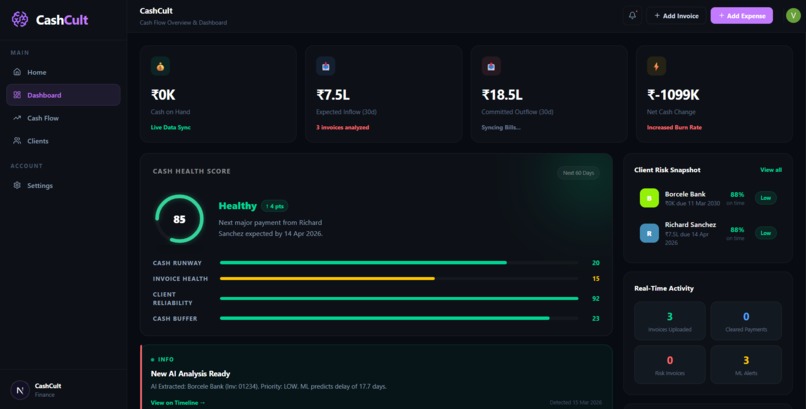Click Low badge for Borcele Bank
Viewport: 806px width, 409px height.
click(x=765, y=198)
